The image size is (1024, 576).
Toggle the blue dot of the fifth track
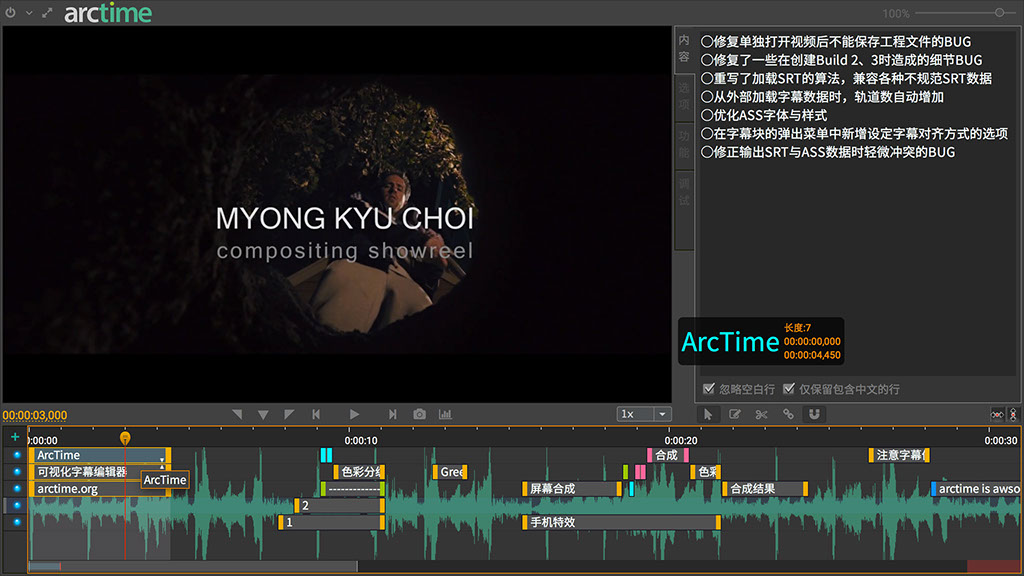click(17, 522)
